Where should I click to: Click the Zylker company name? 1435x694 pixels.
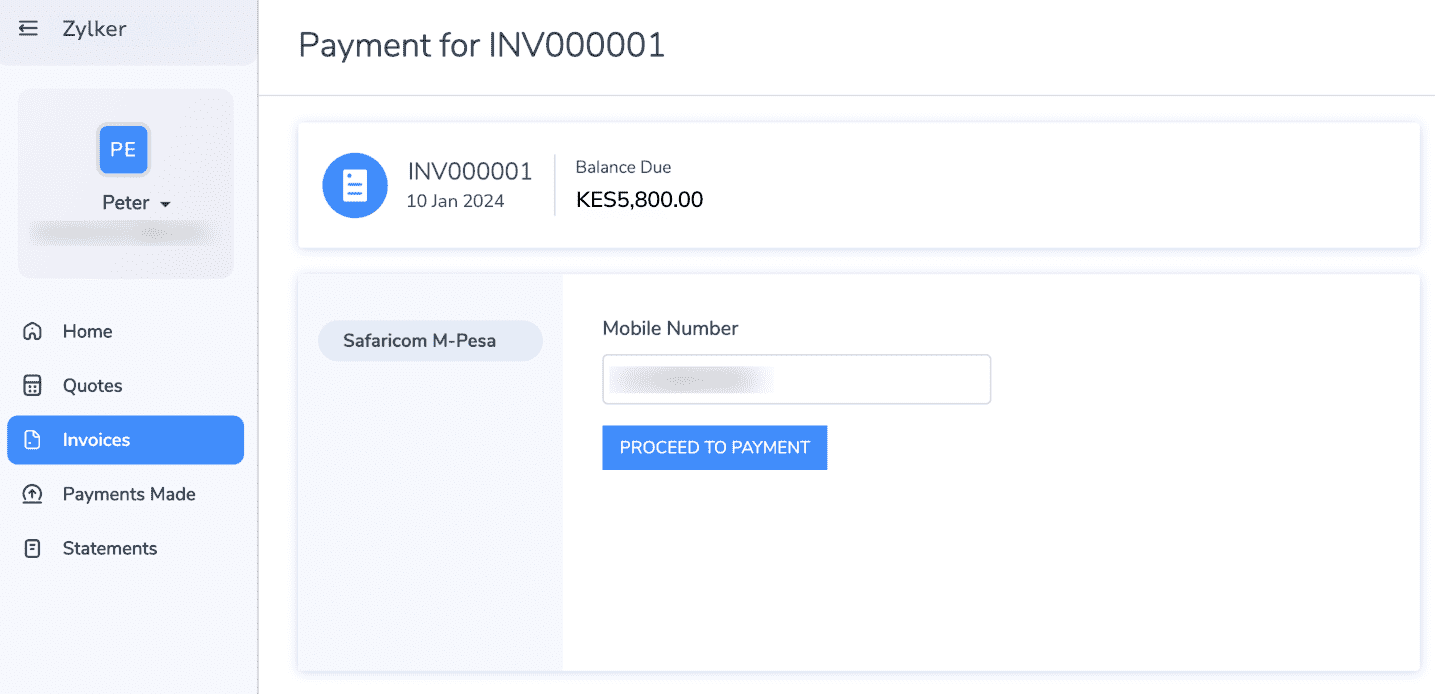click(93, 28)
